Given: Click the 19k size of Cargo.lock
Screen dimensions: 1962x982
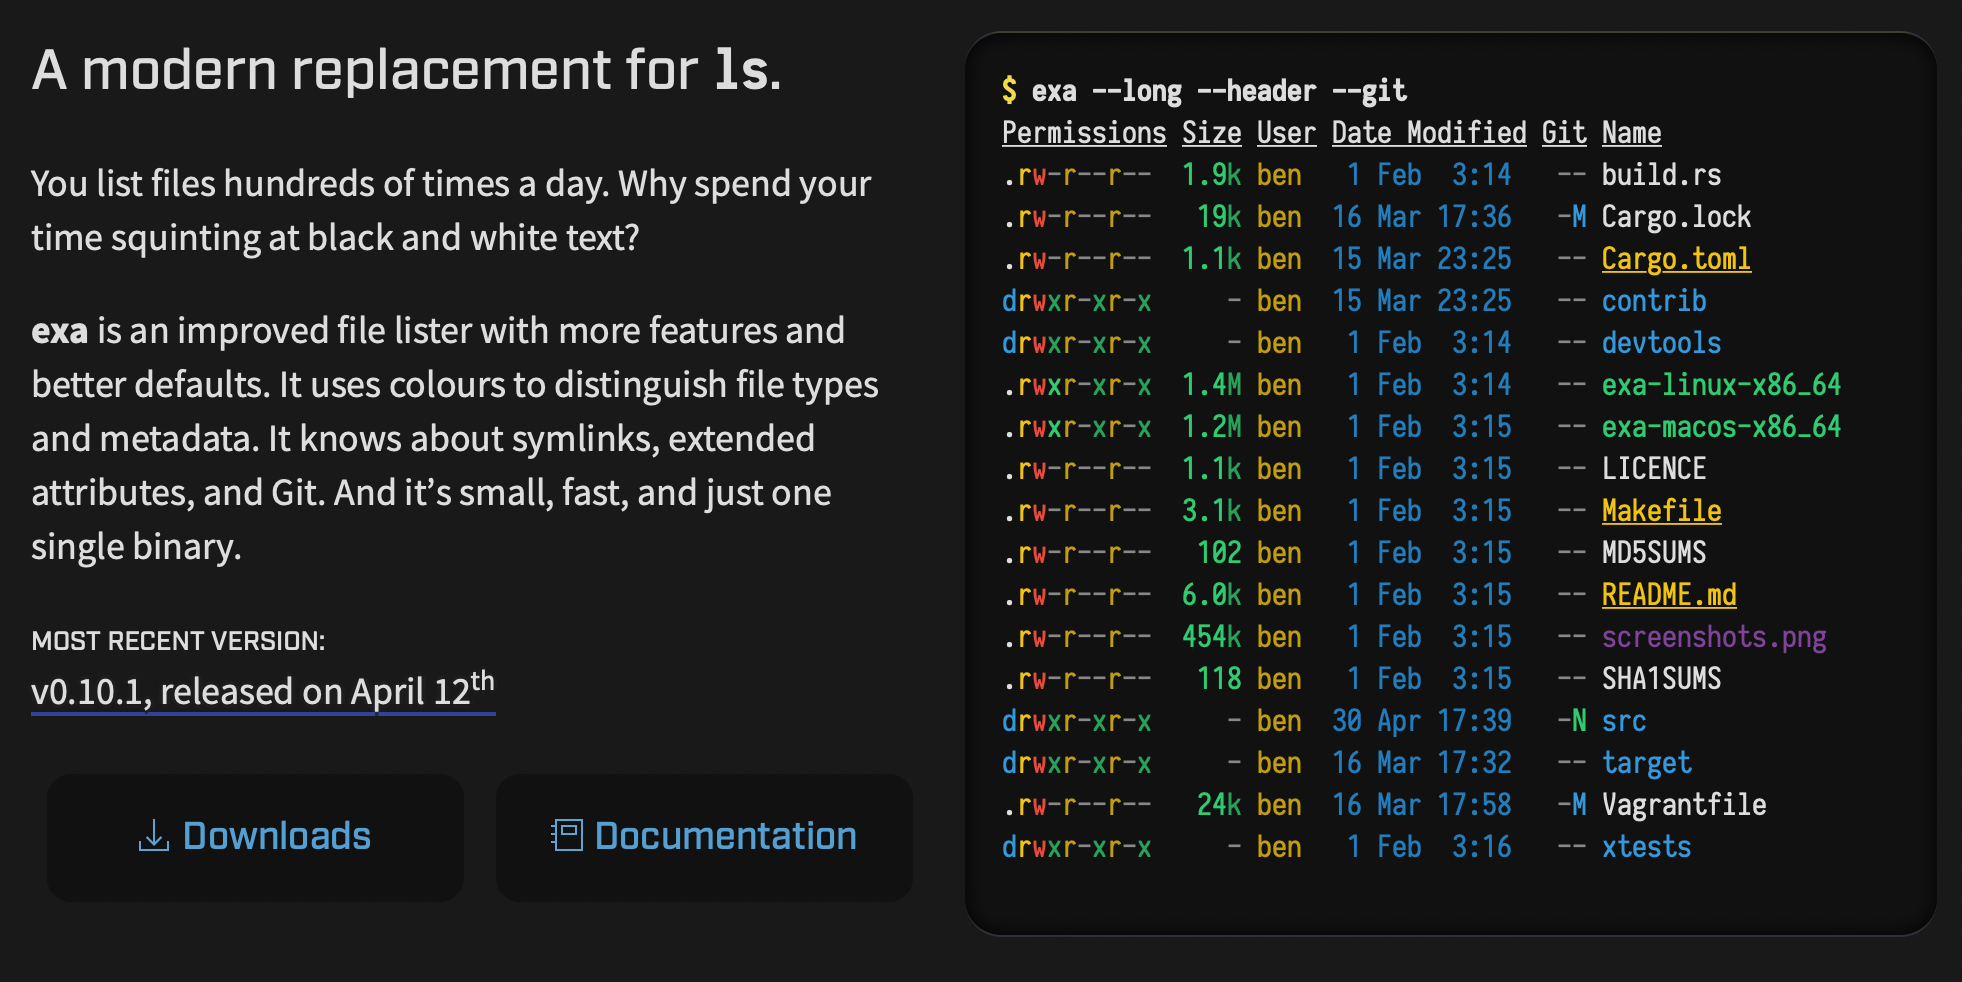Looking at the screenshot, I should click(1219, 217).
